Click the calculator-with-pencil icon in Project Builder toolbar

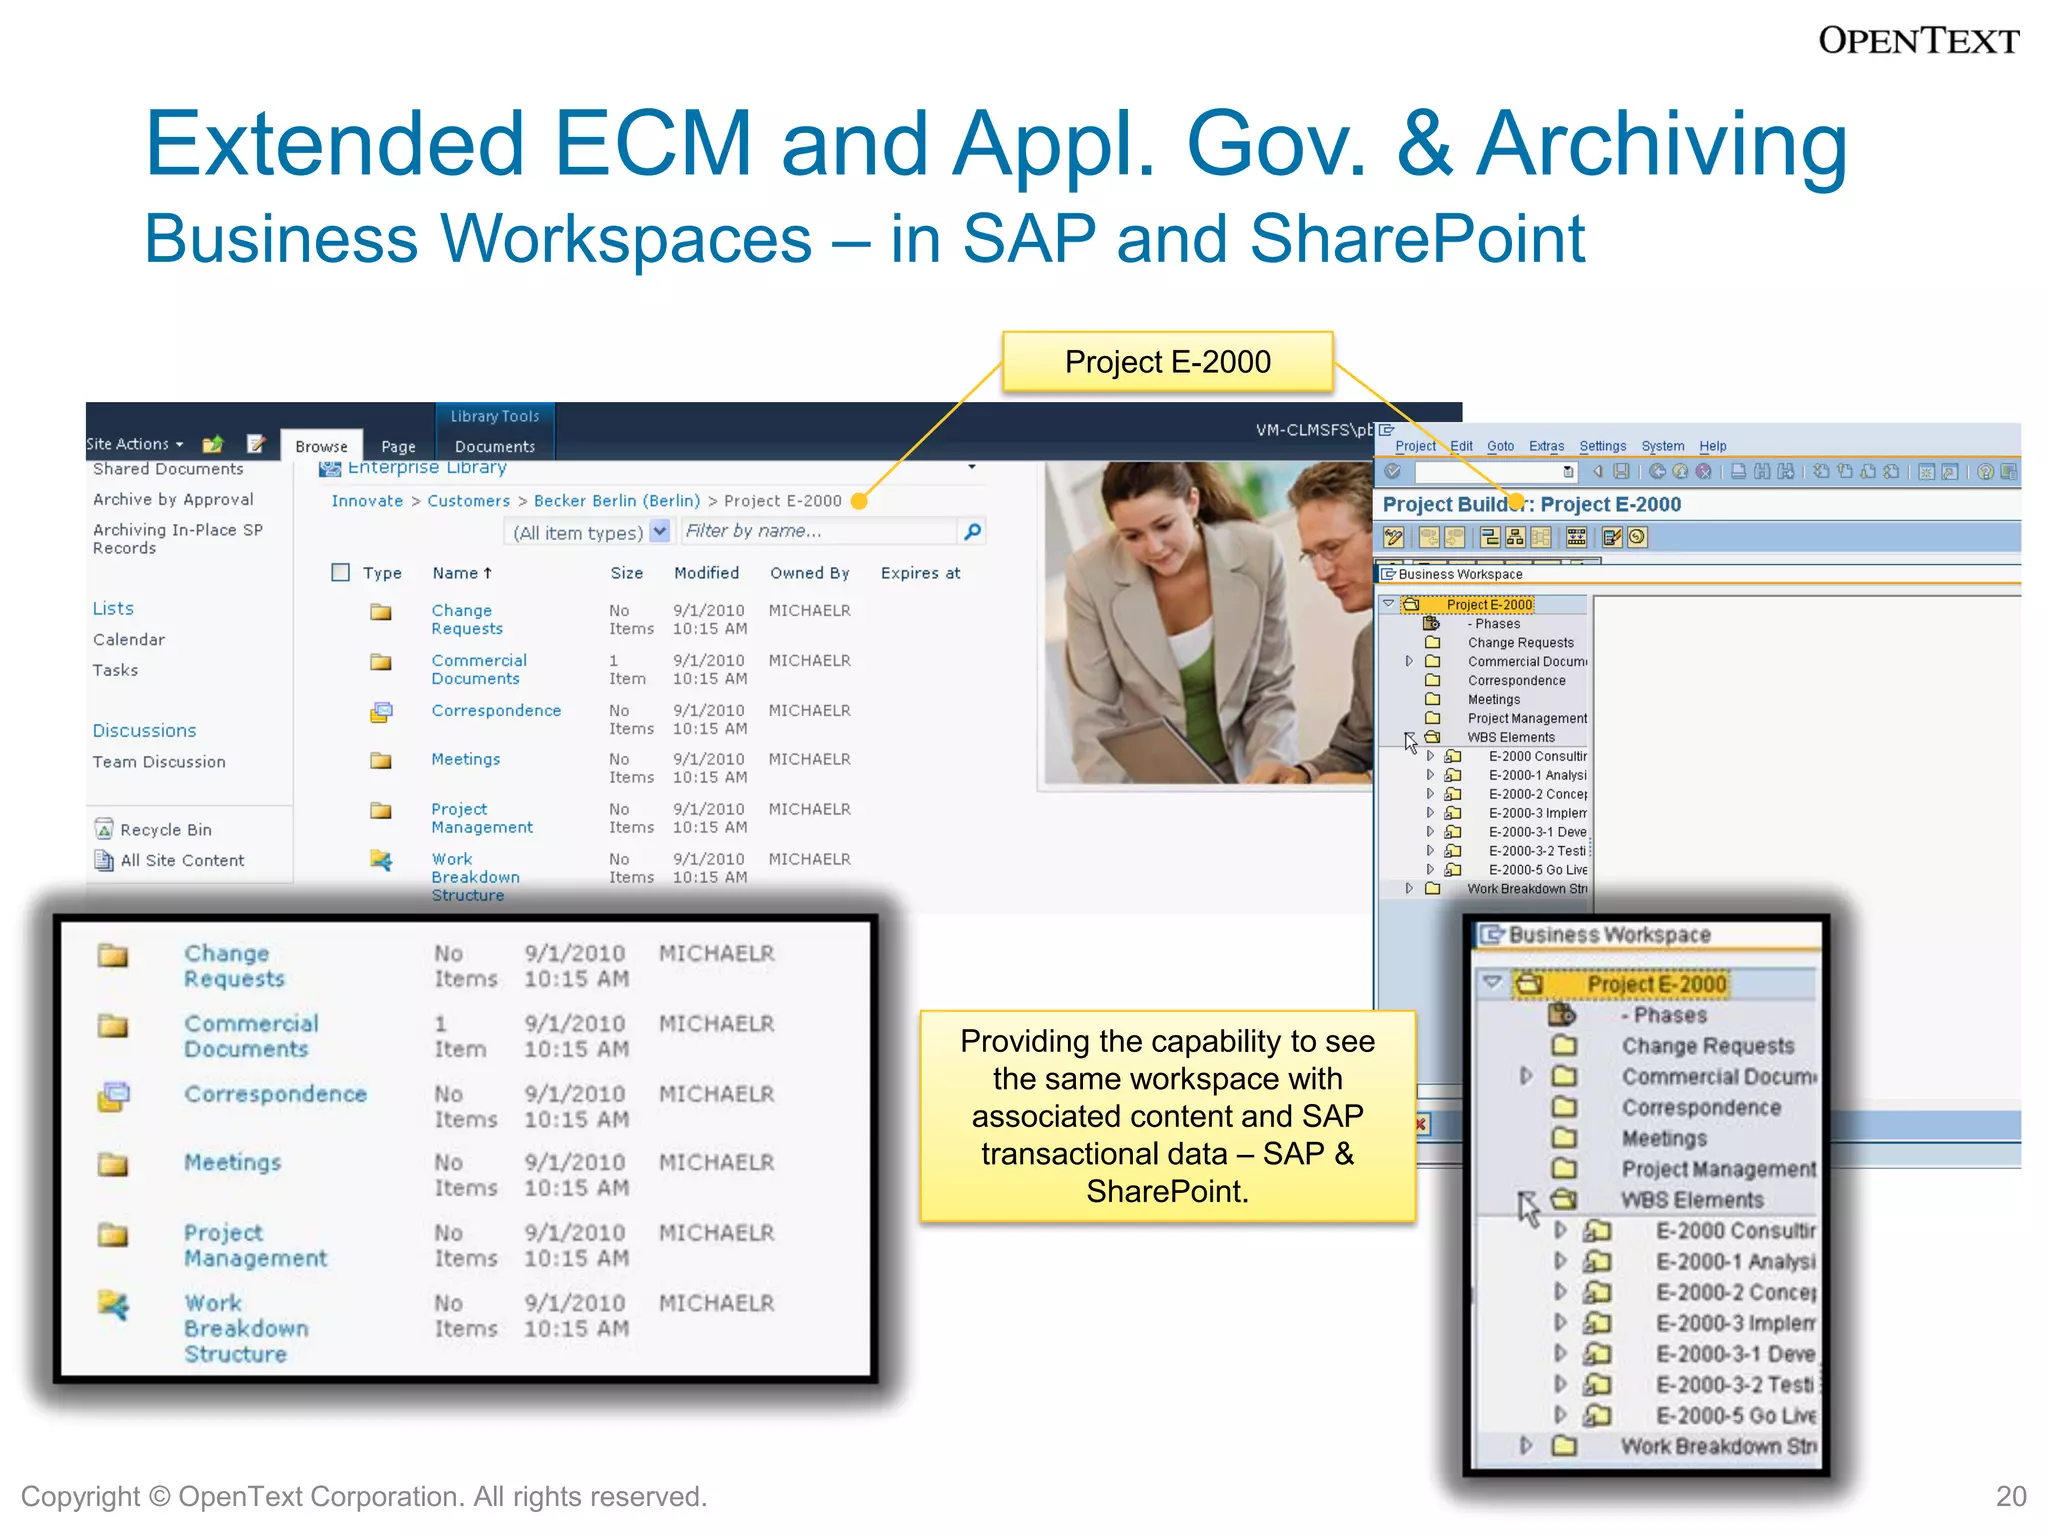[x=1612, y=538]
